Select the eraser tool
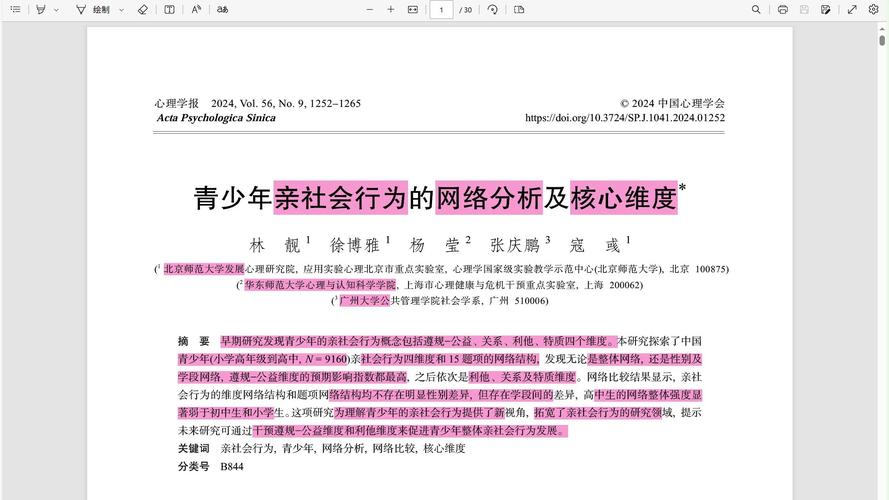Screen dimensions: 889x500 (x=143, y=10)
